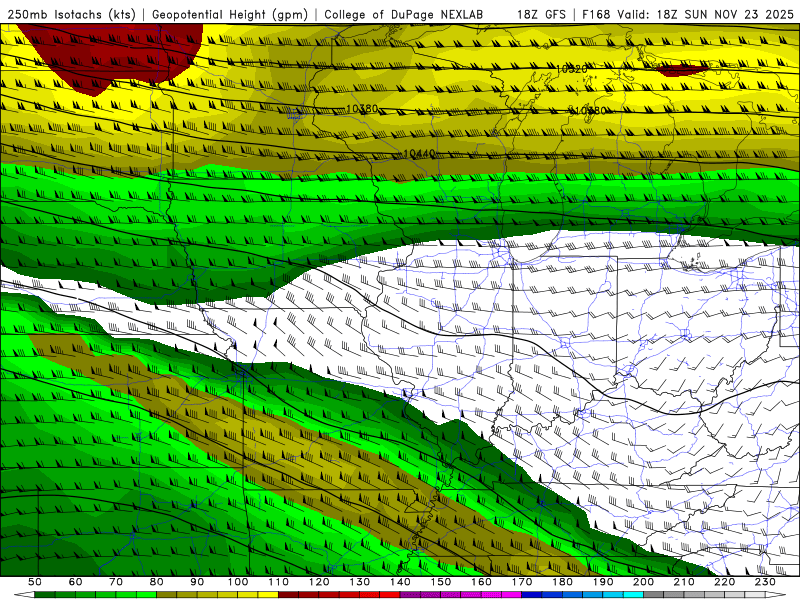Click the '250mb Isotachs (kts)' title text

[x=71, y=14]
